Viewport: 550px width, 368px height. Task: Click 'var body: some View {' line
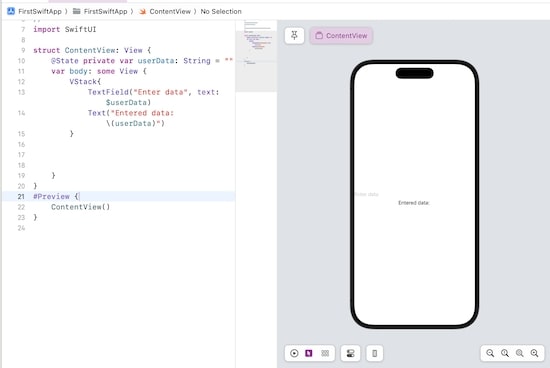point(99,71)
